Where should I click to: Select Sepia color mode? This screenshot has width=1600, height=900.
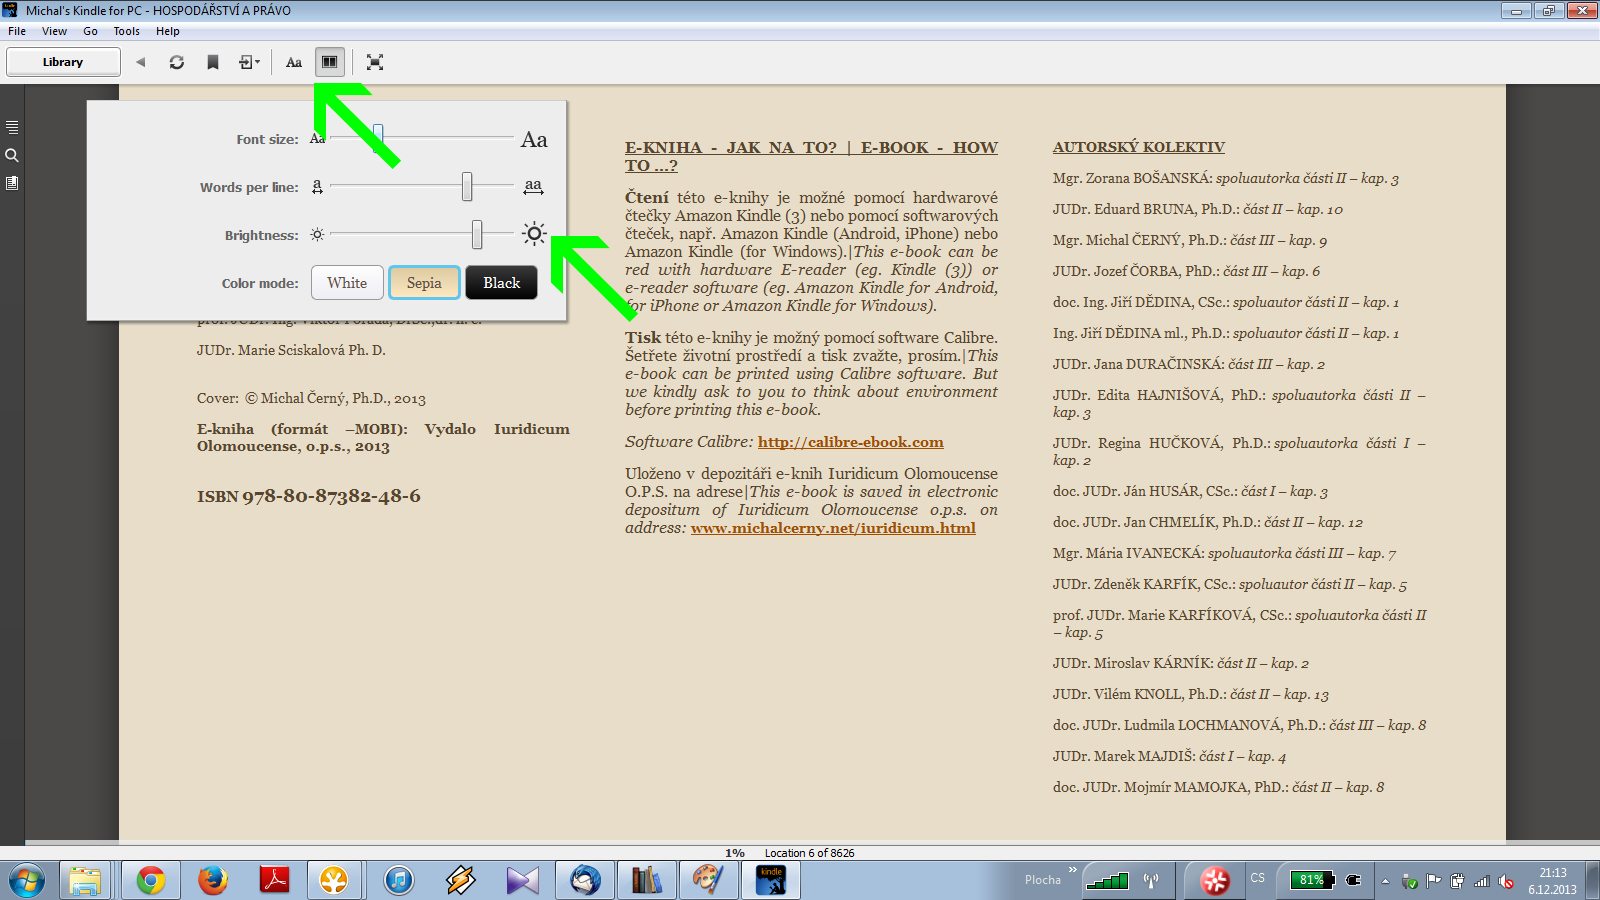coord(424,283)
